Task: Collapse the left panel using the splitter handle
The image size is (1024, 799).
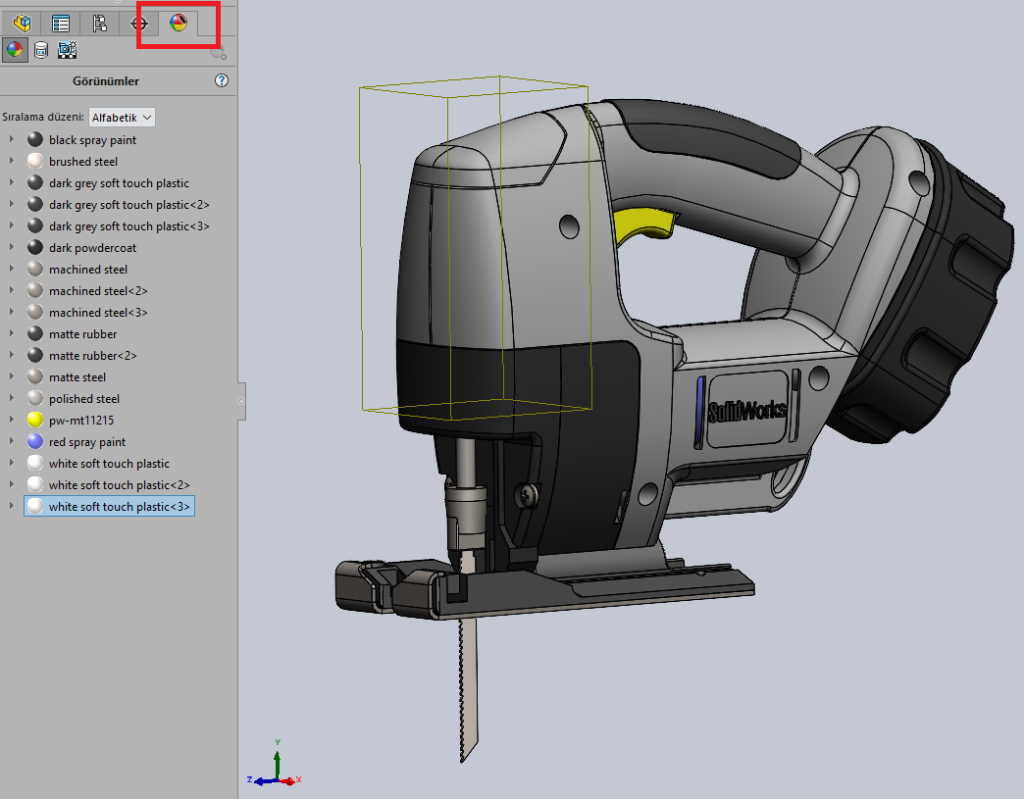Action: point(240,400)
